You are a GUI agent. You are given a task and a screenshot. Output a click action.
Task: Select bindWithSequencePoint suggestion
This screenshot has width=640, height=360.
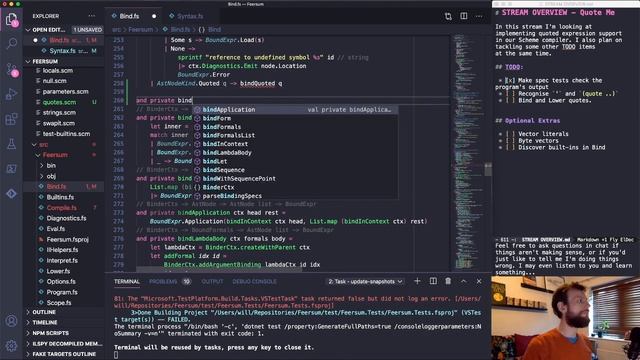pyautogui.click(x=294, y=178)
